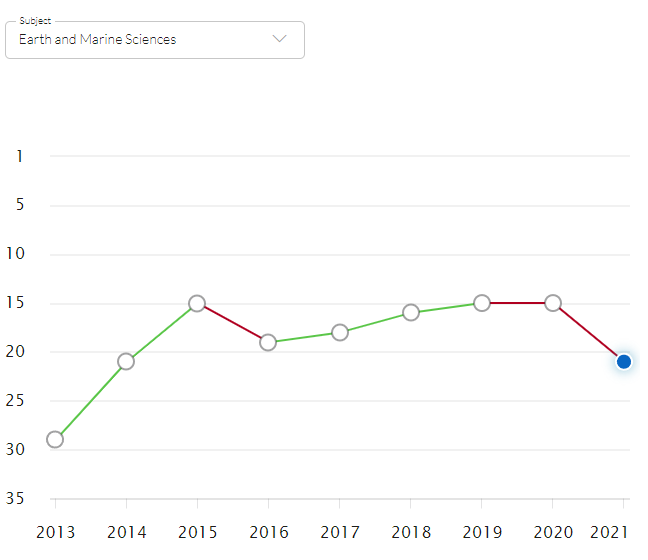
Task: Select the blue 2021 data point
Action: (x=624, y=361)
